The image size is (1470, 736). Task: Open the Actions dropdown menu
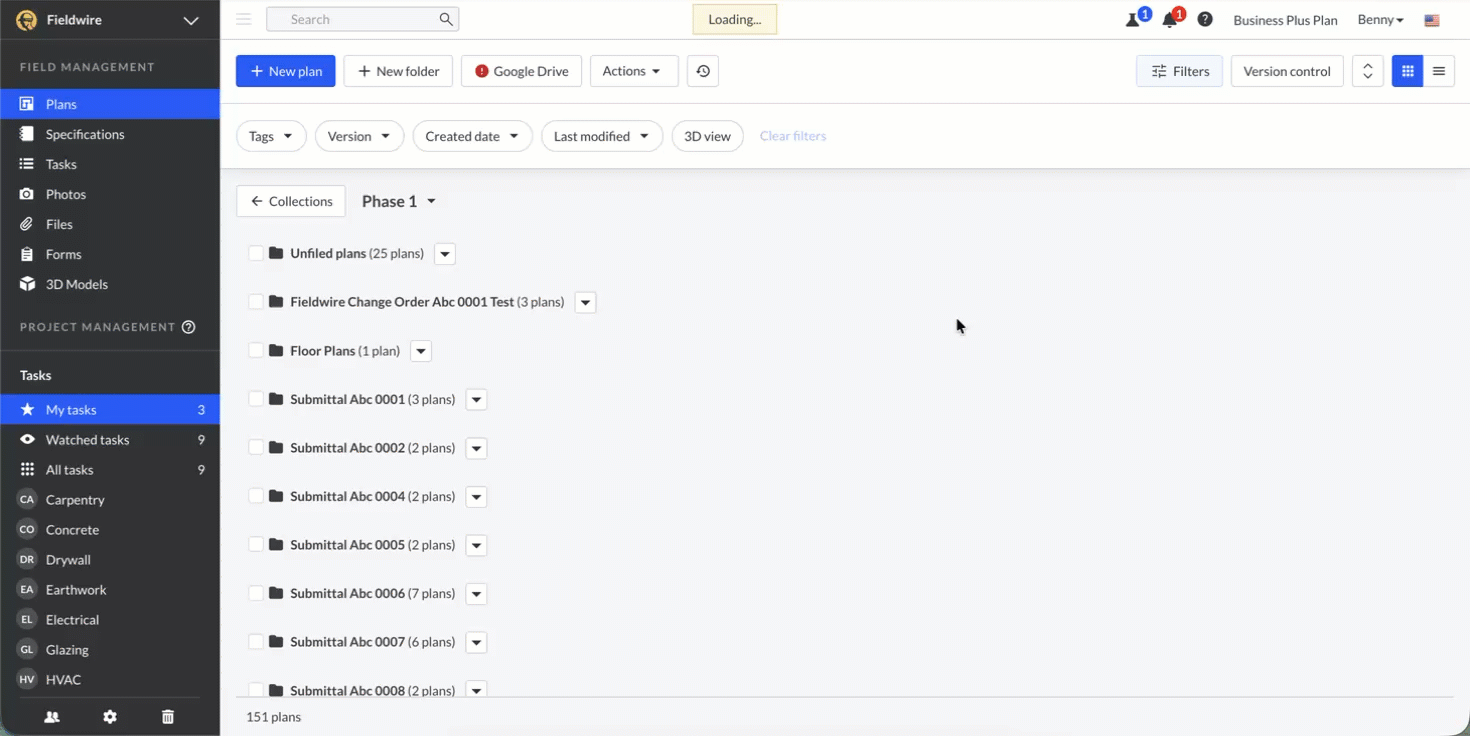click(x=633, y=71)
